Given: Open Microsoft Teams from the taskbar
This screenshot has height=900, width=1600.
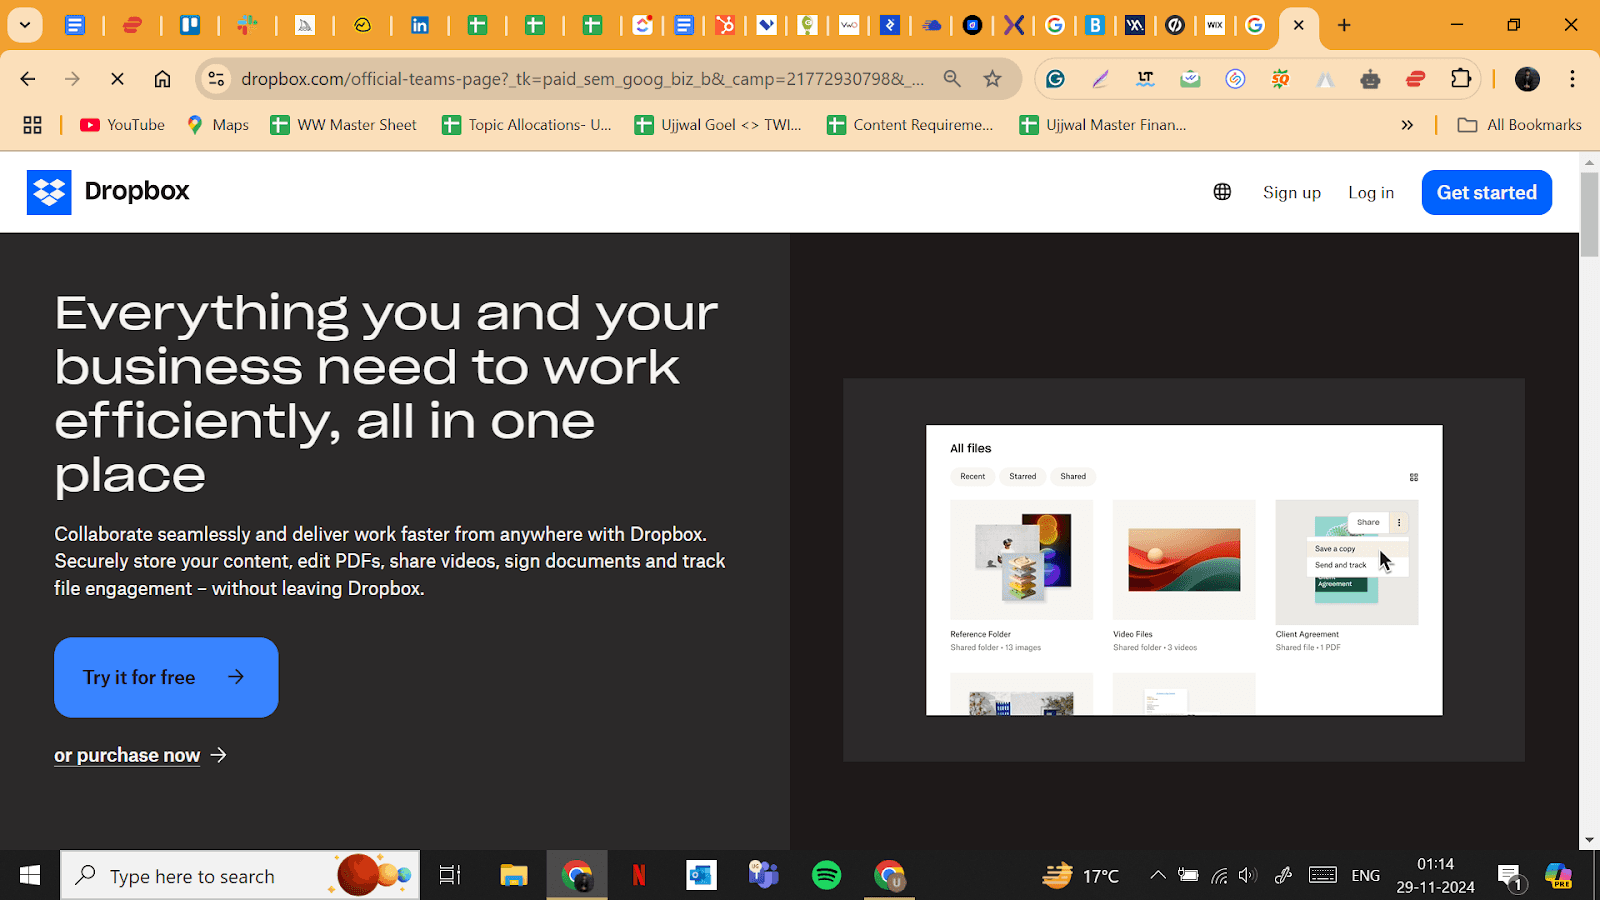Looking at the screenshot, I should [x=764, y=876].
